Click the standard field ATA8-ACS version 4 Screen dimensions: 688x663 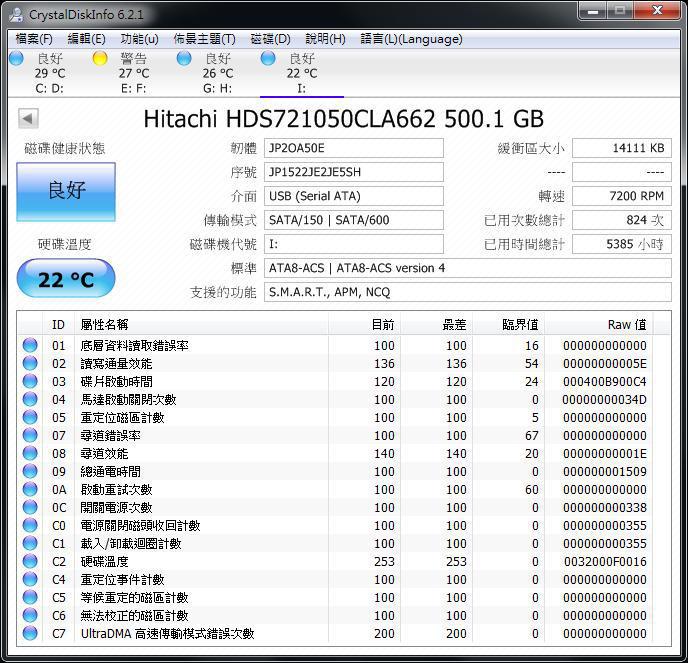point(467,268)
